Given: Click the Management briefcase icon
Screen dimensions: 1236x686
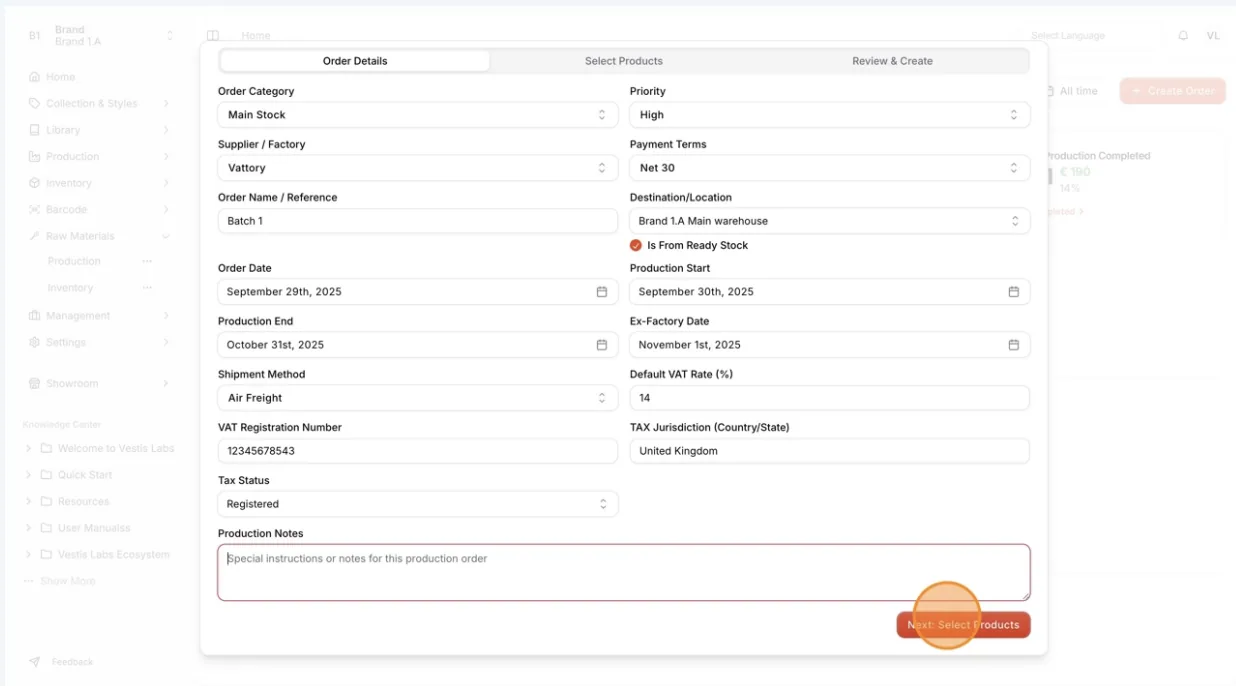Looking at the screenshot, I should 35,315.
